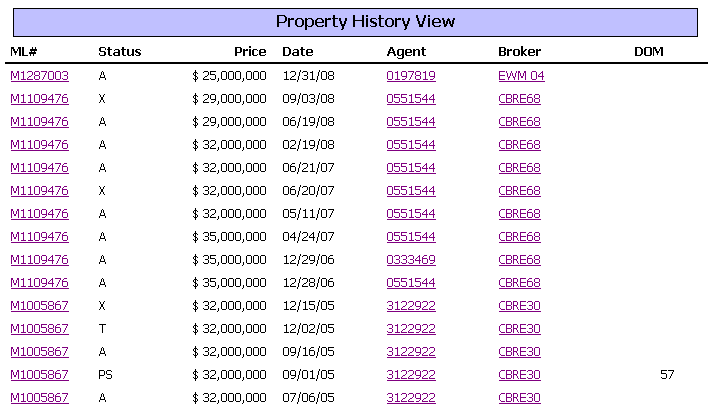Image resolution: width=714 pixels, height=411 pixels.
Task: Open M1109476 listing dated 12/28/06
Action: tap(40, 283)
